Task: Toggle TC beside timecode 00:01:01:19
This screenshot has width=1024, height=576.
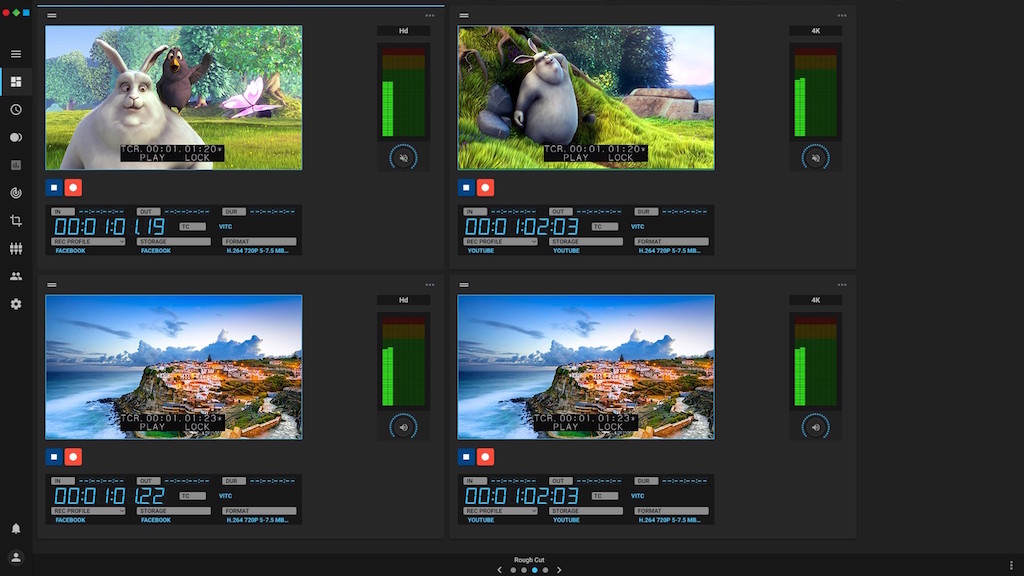Action: pos(192,227)
